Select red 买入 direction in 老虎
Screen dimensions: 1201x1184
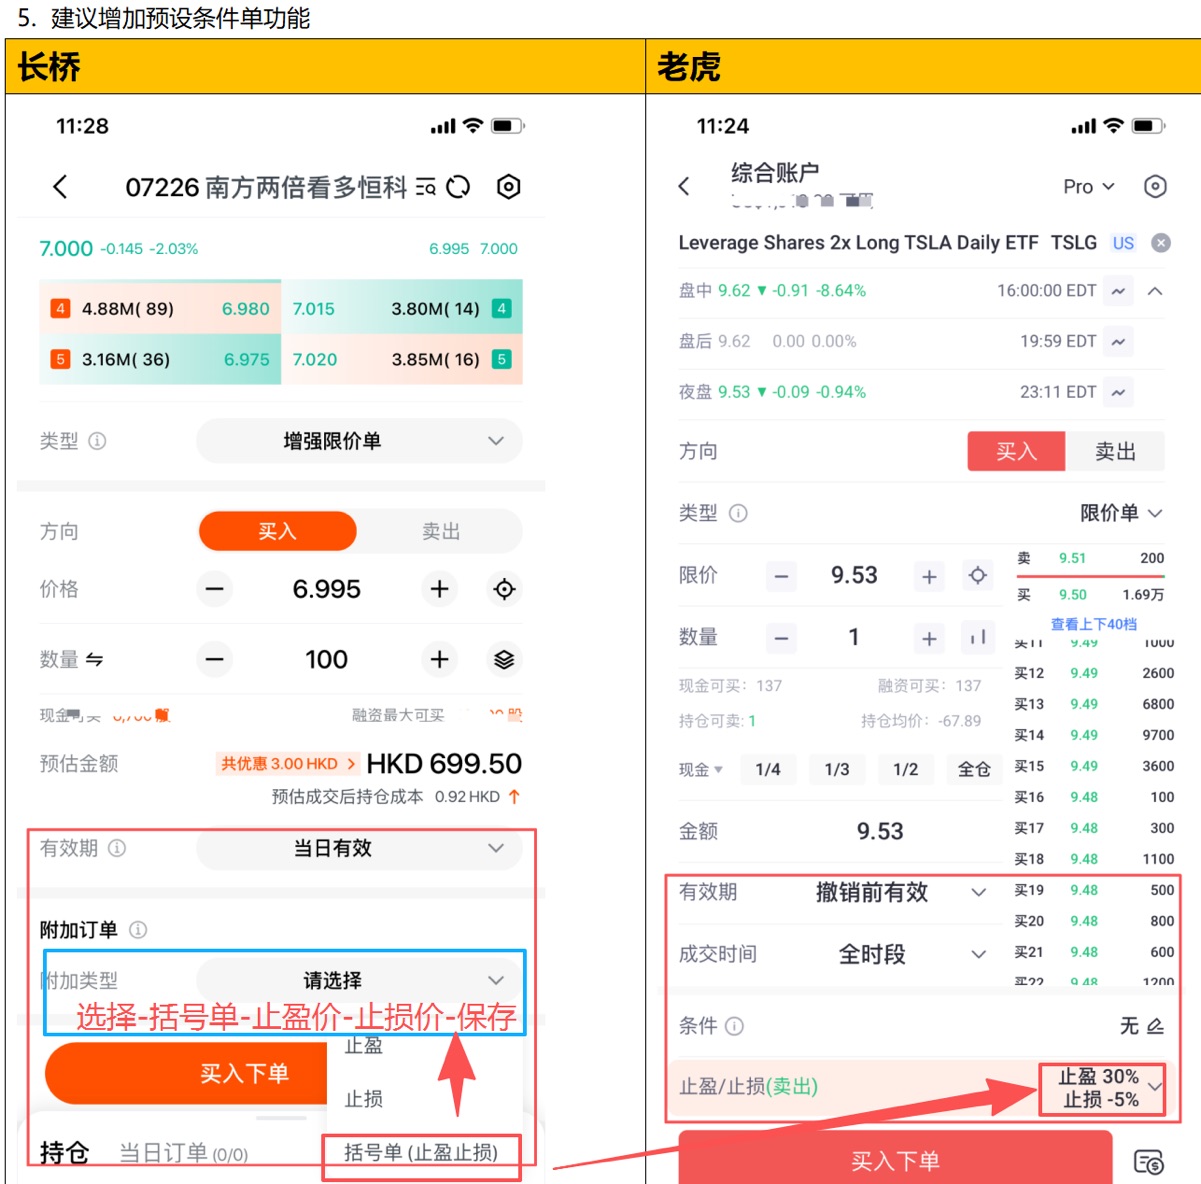pyautogui.click(x=1016, y=452)
